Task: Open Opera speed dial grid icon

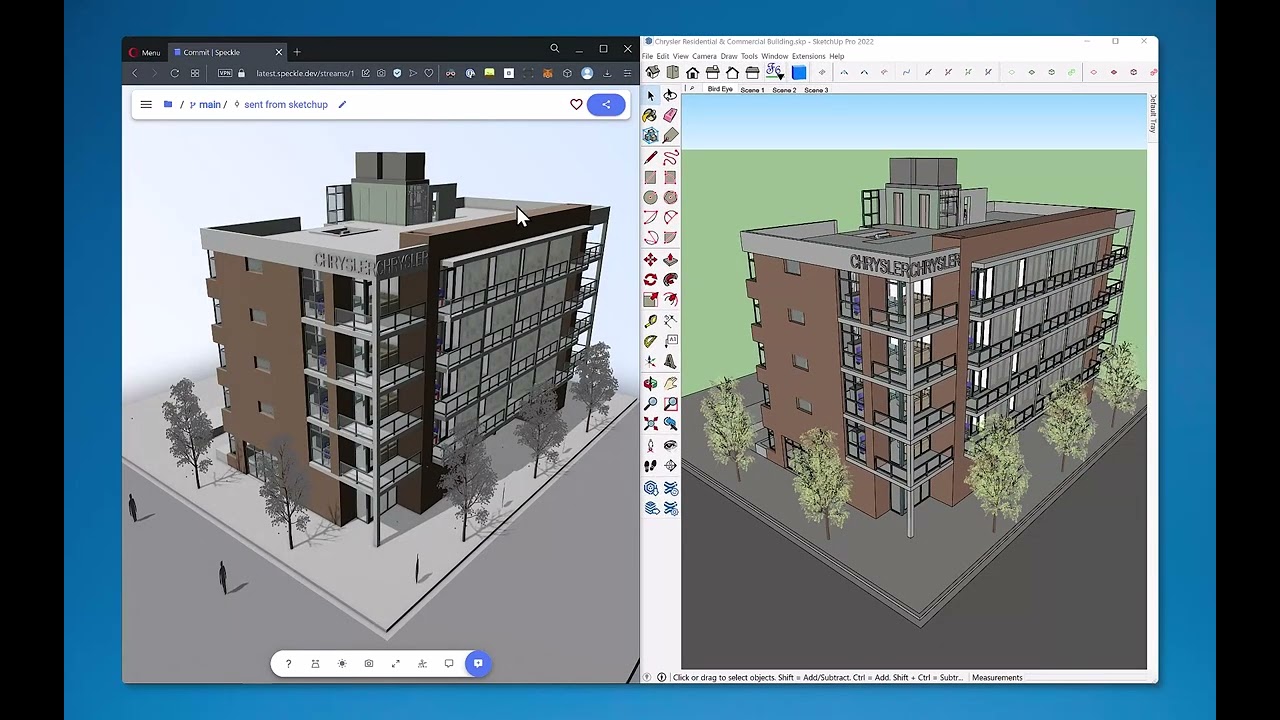Action: pyautogui.click(x=195, y=73)
